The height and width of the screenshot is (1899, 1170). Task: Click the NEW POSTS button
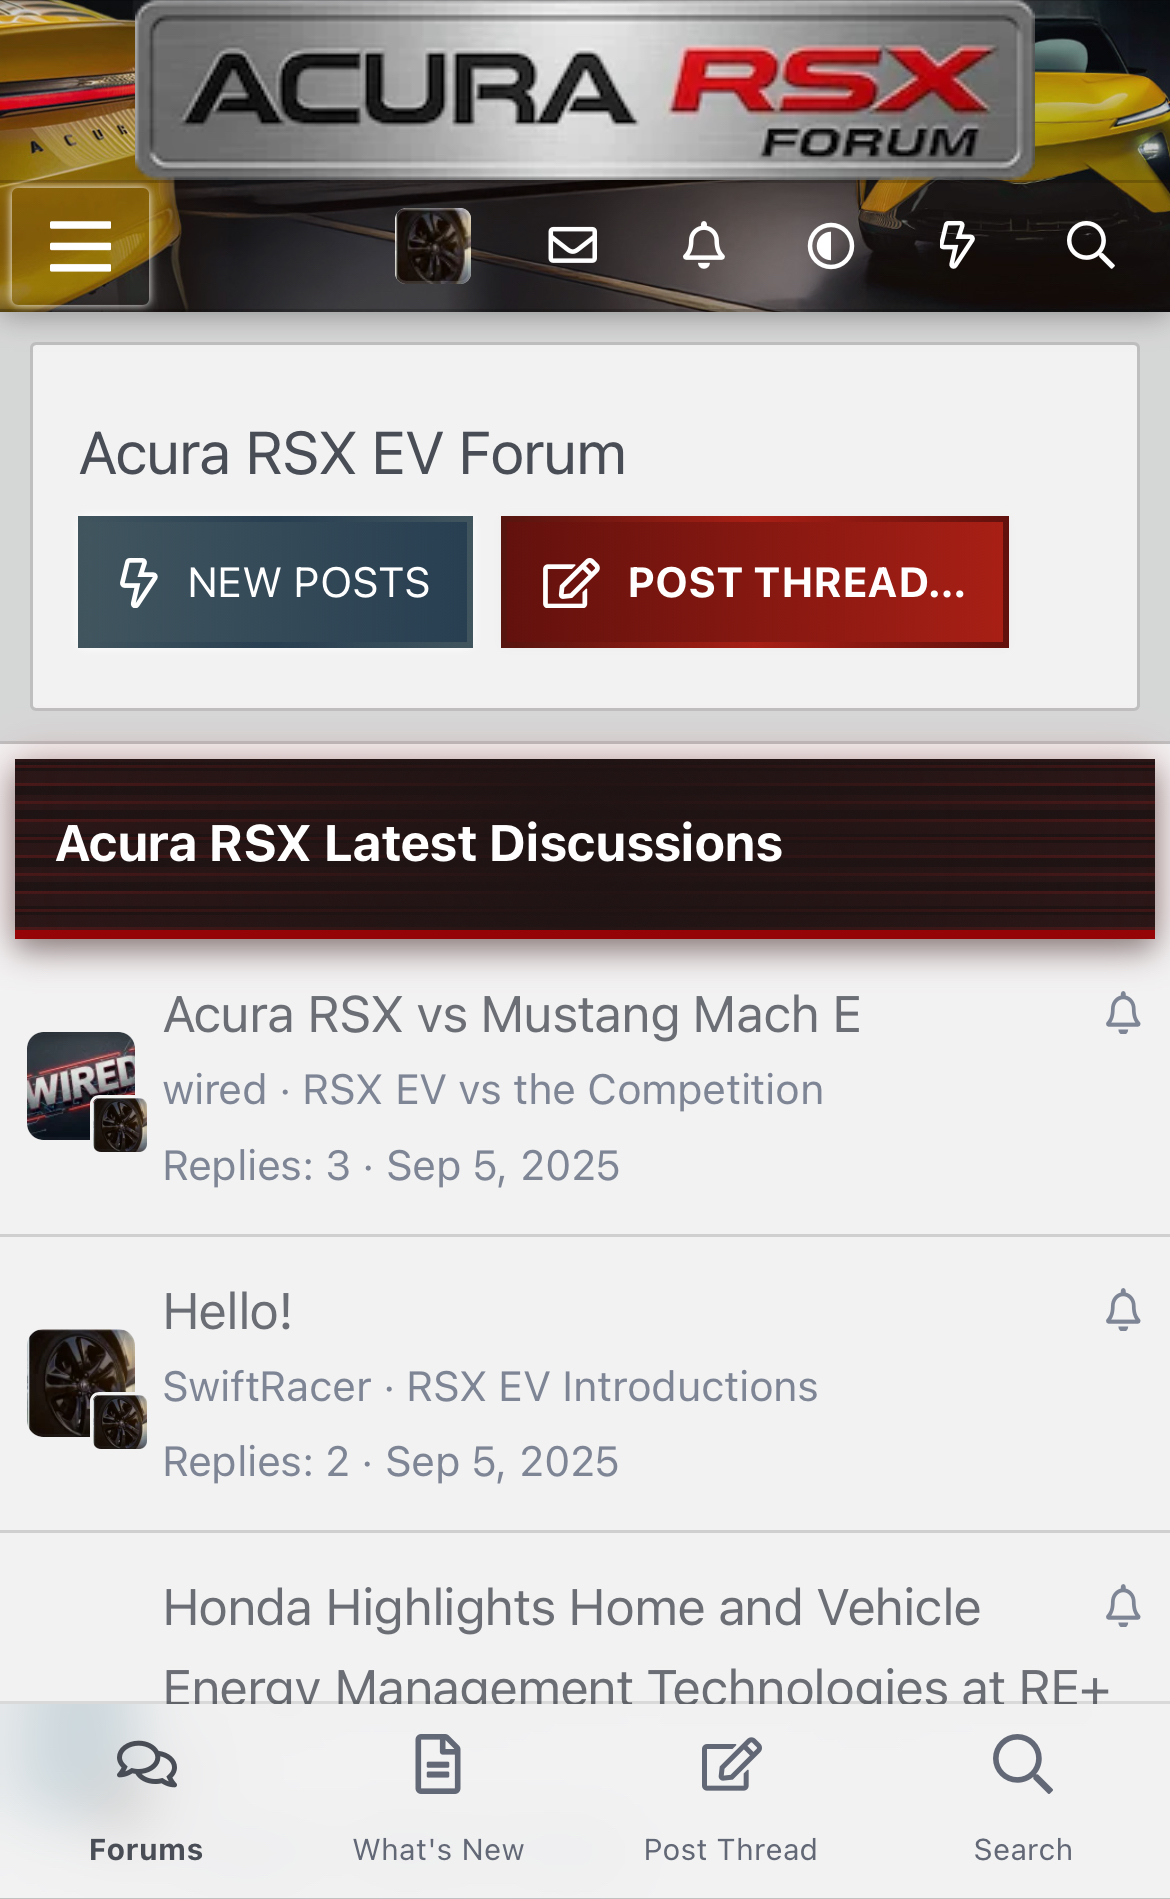point(275,582)
